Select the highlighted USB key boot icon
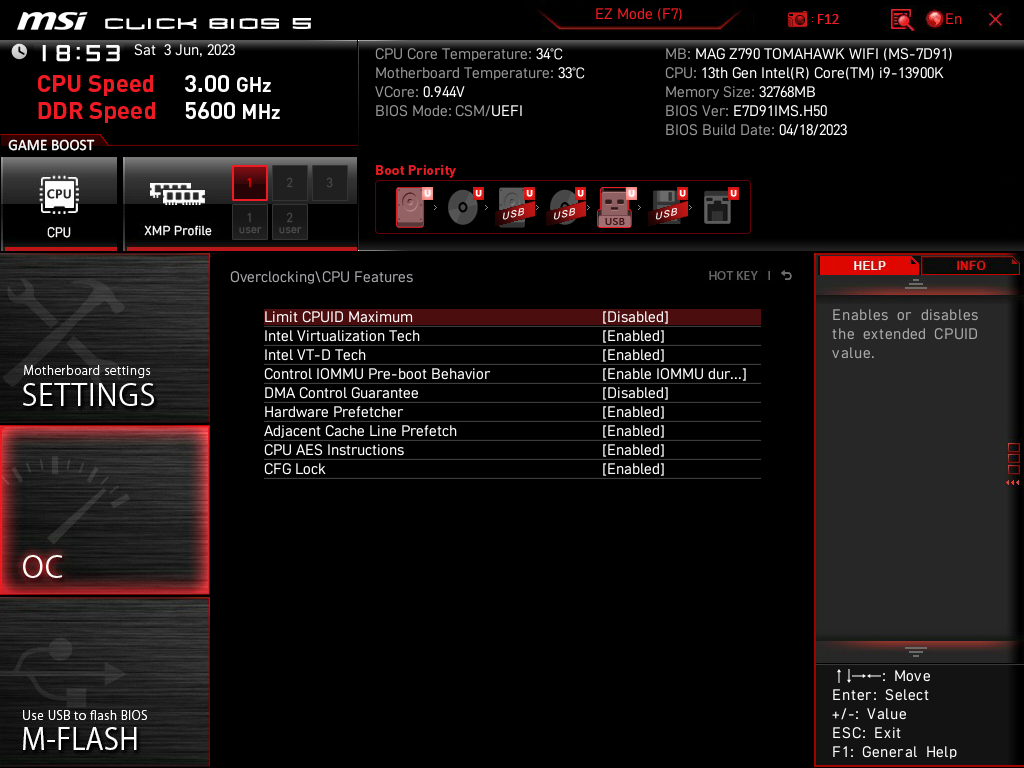The width and height of the screenshot is (1024, 768). point(616,207)
